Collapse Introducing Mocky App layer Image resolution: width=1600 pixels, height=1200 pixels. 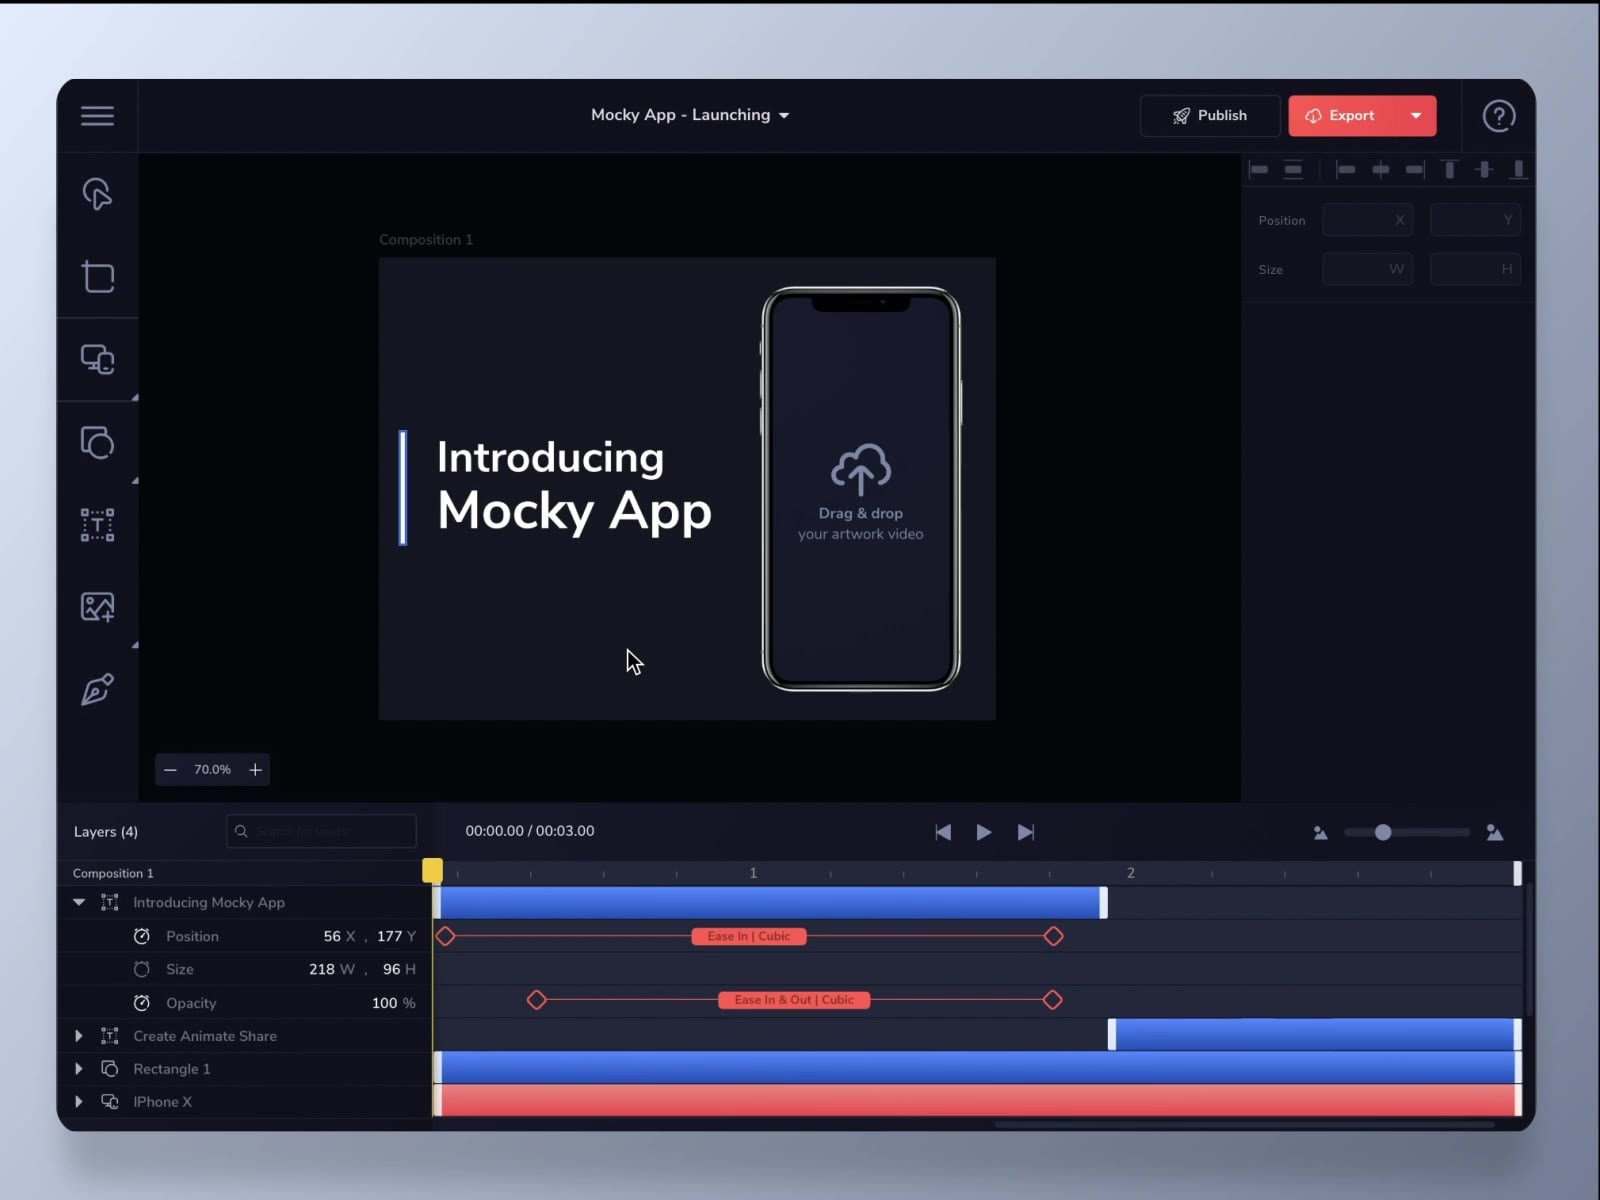click(79, 903)
